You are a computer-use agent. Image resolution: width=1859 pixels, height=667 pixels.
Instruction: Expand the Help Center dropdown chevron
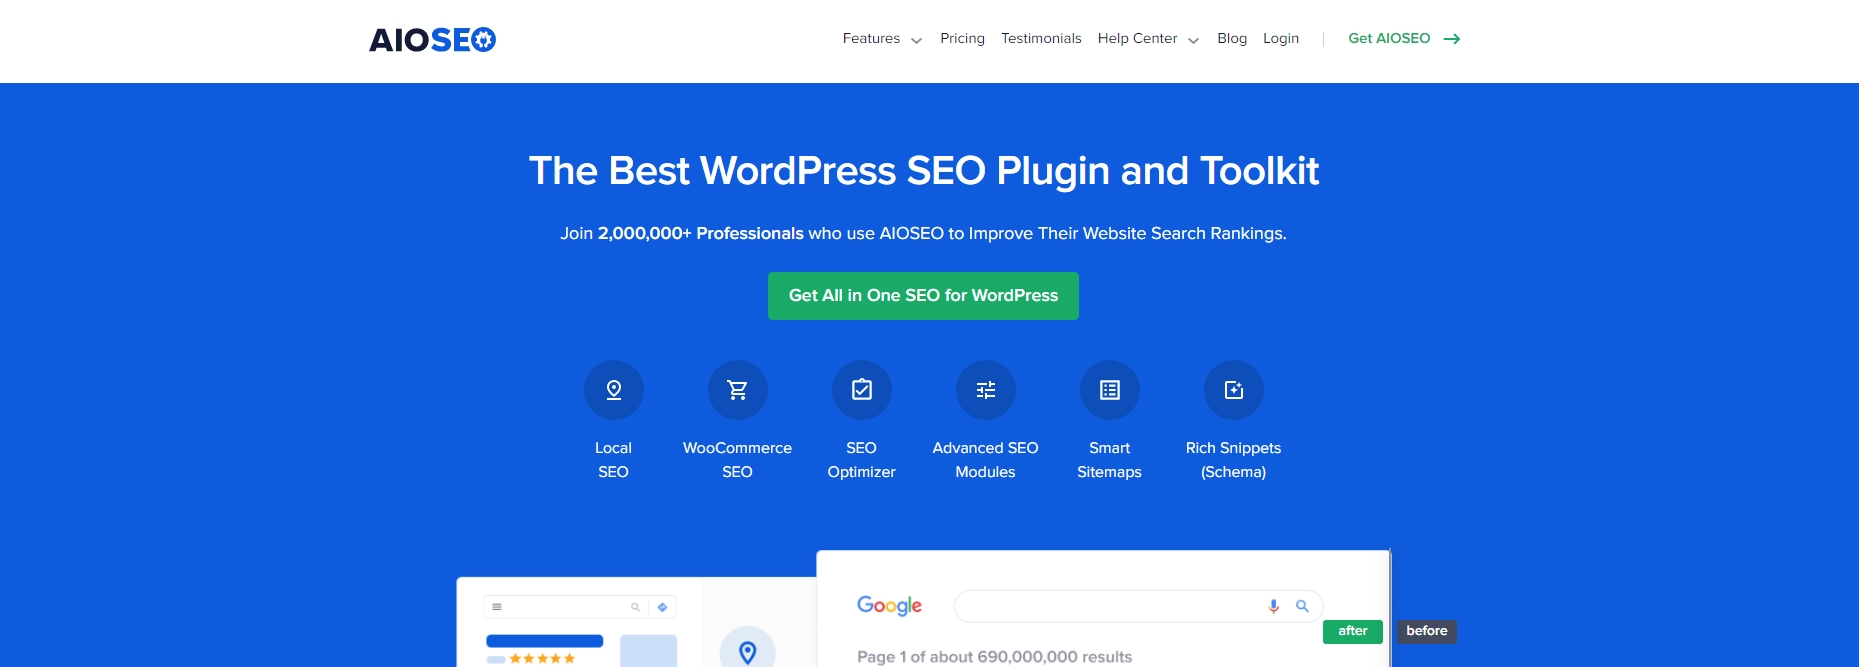[1193, 41]
